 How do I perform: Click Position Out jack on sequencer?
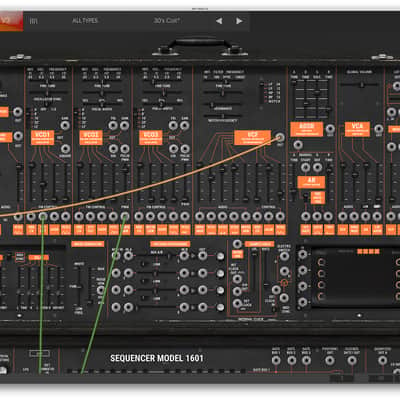pyautogui.click(x=330, y=360)
